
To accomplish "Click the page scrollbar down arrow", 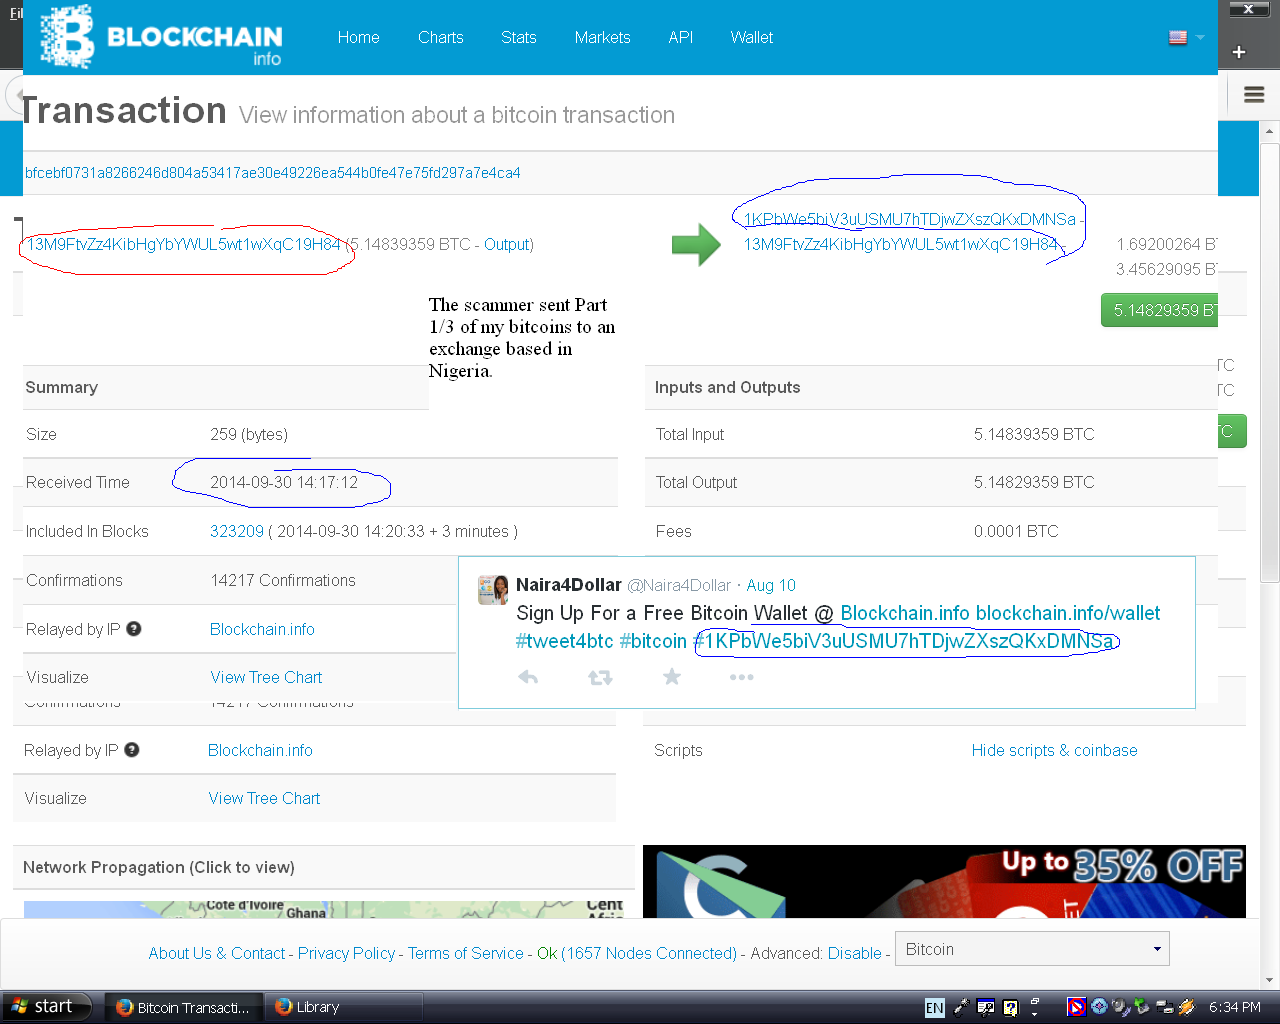I will click(1270, 980).
